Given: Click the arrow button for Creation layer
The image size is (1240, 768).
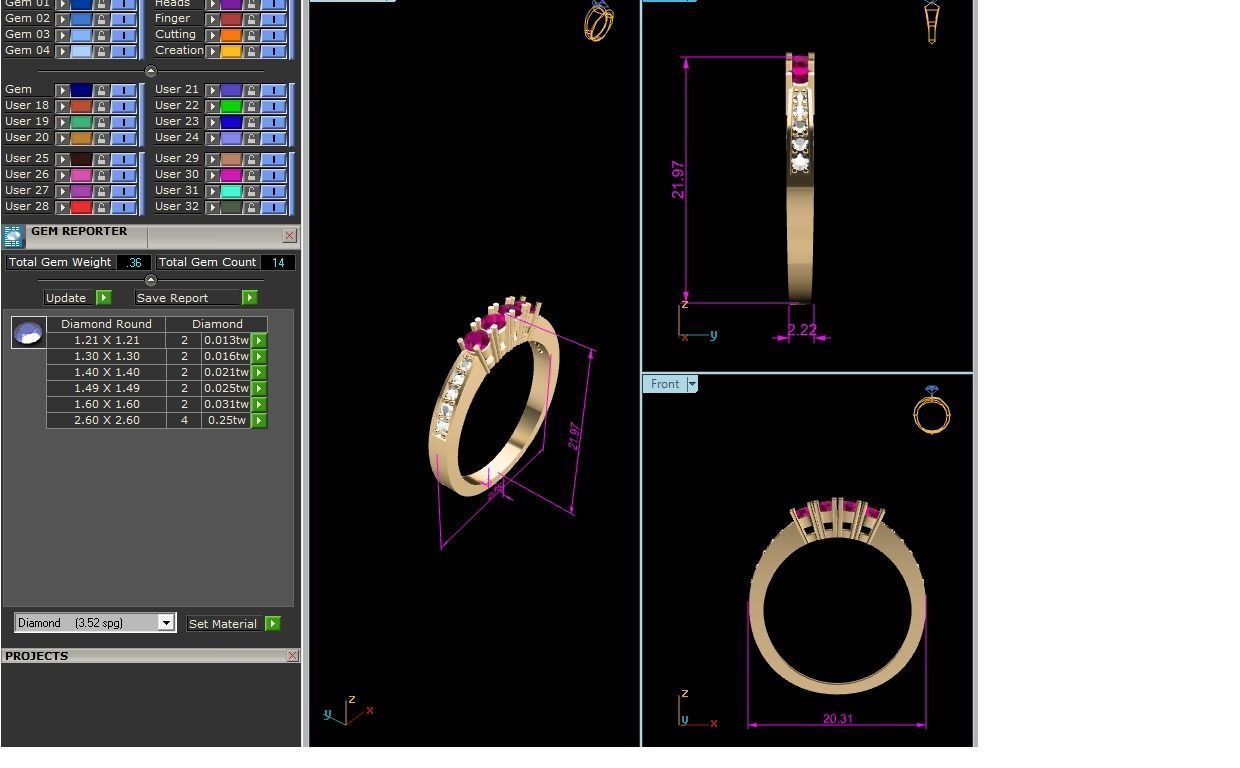Looking at the screenshot, I should pos(212,51).
